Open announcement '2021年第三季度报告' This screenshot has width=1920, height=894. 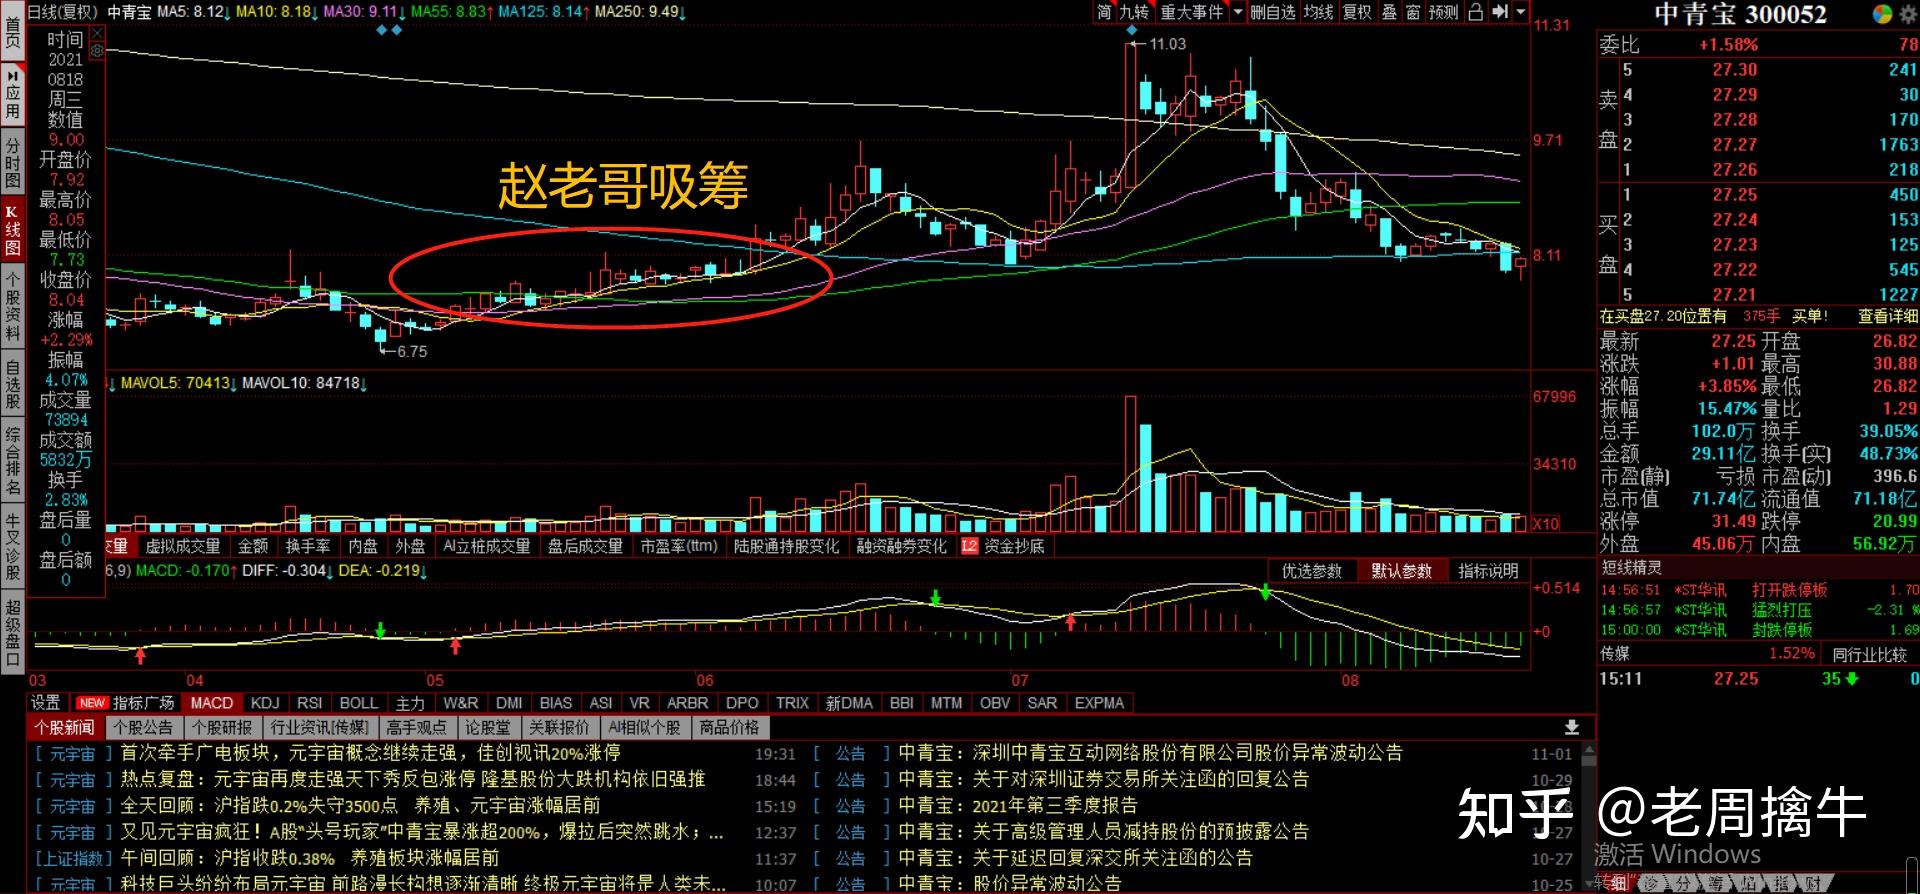click(x=1054, y=805)
